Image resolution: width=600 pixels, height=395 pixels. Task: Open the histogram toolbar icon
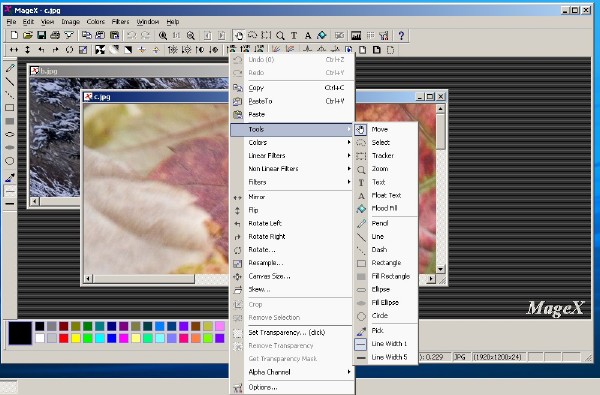coord(356,36)
